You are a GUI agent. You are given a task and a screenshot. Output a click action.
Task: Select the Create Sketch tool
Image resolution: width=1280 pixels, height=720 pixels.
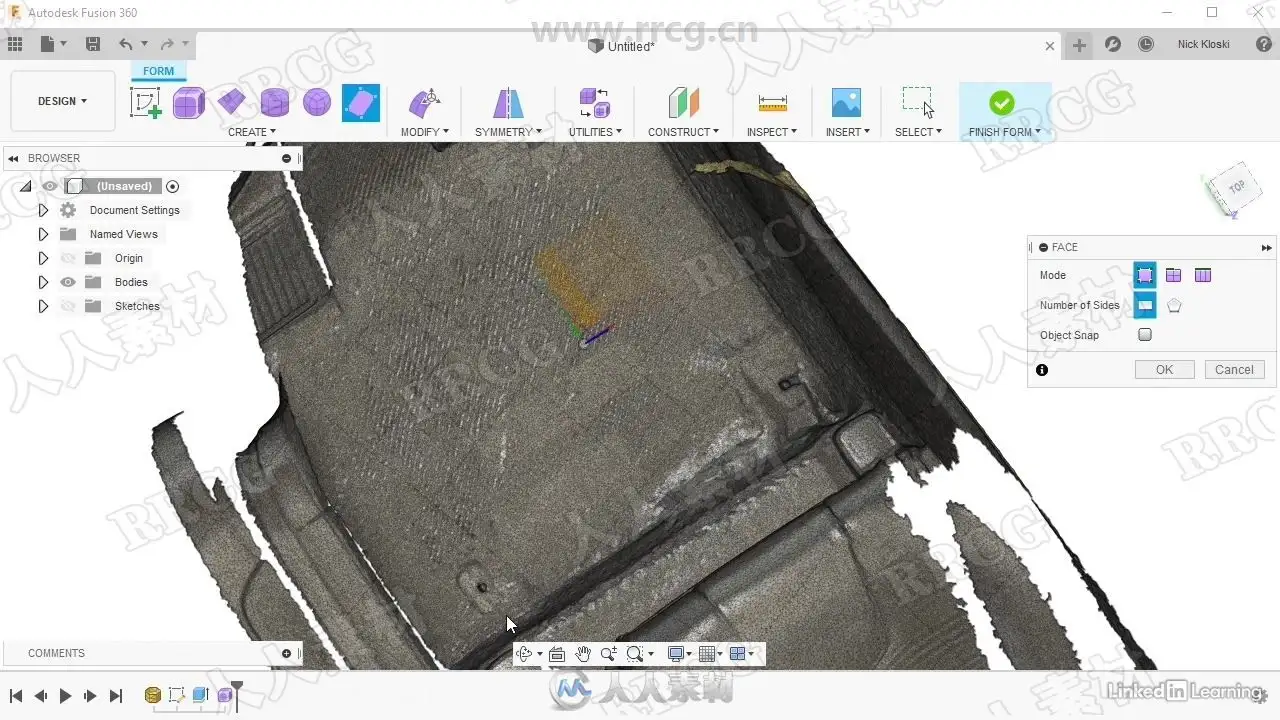[146, 103]
